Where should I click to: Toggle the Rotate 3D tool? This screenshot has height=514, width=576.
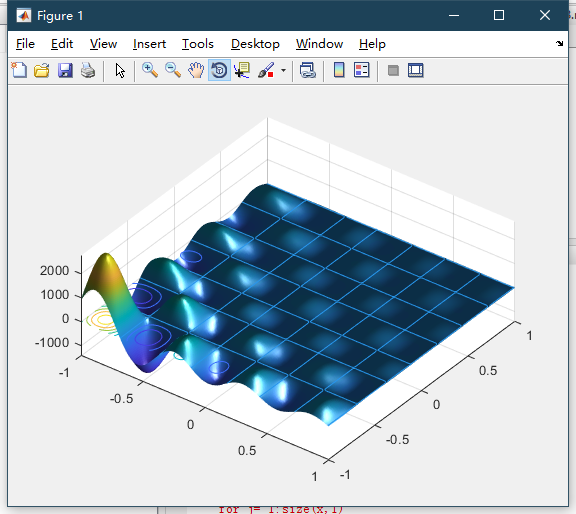tap(219, 70)
